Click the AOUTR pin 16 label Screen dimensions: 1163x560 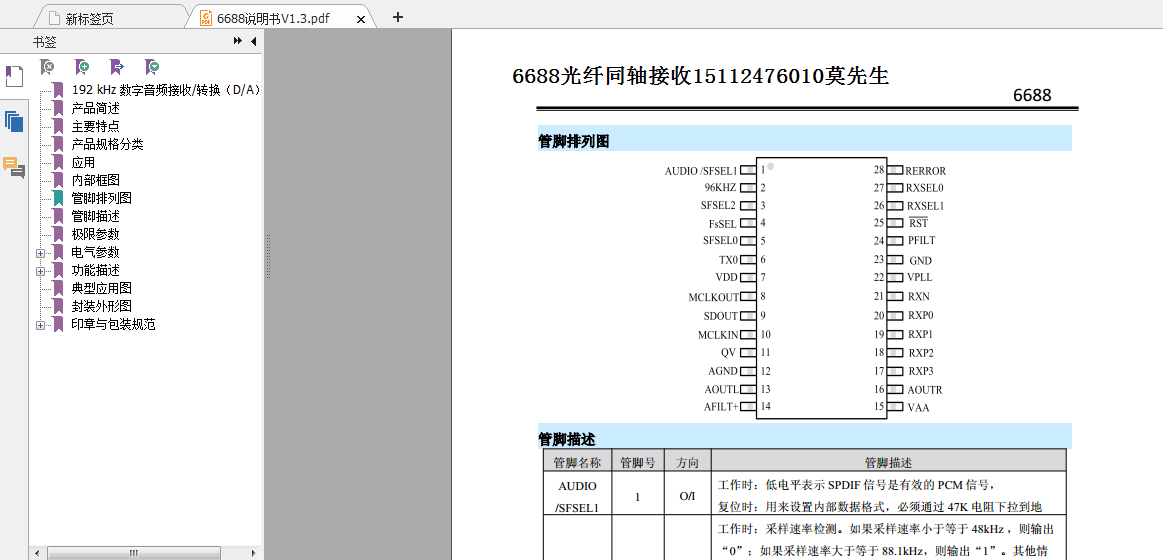(925, 389)
